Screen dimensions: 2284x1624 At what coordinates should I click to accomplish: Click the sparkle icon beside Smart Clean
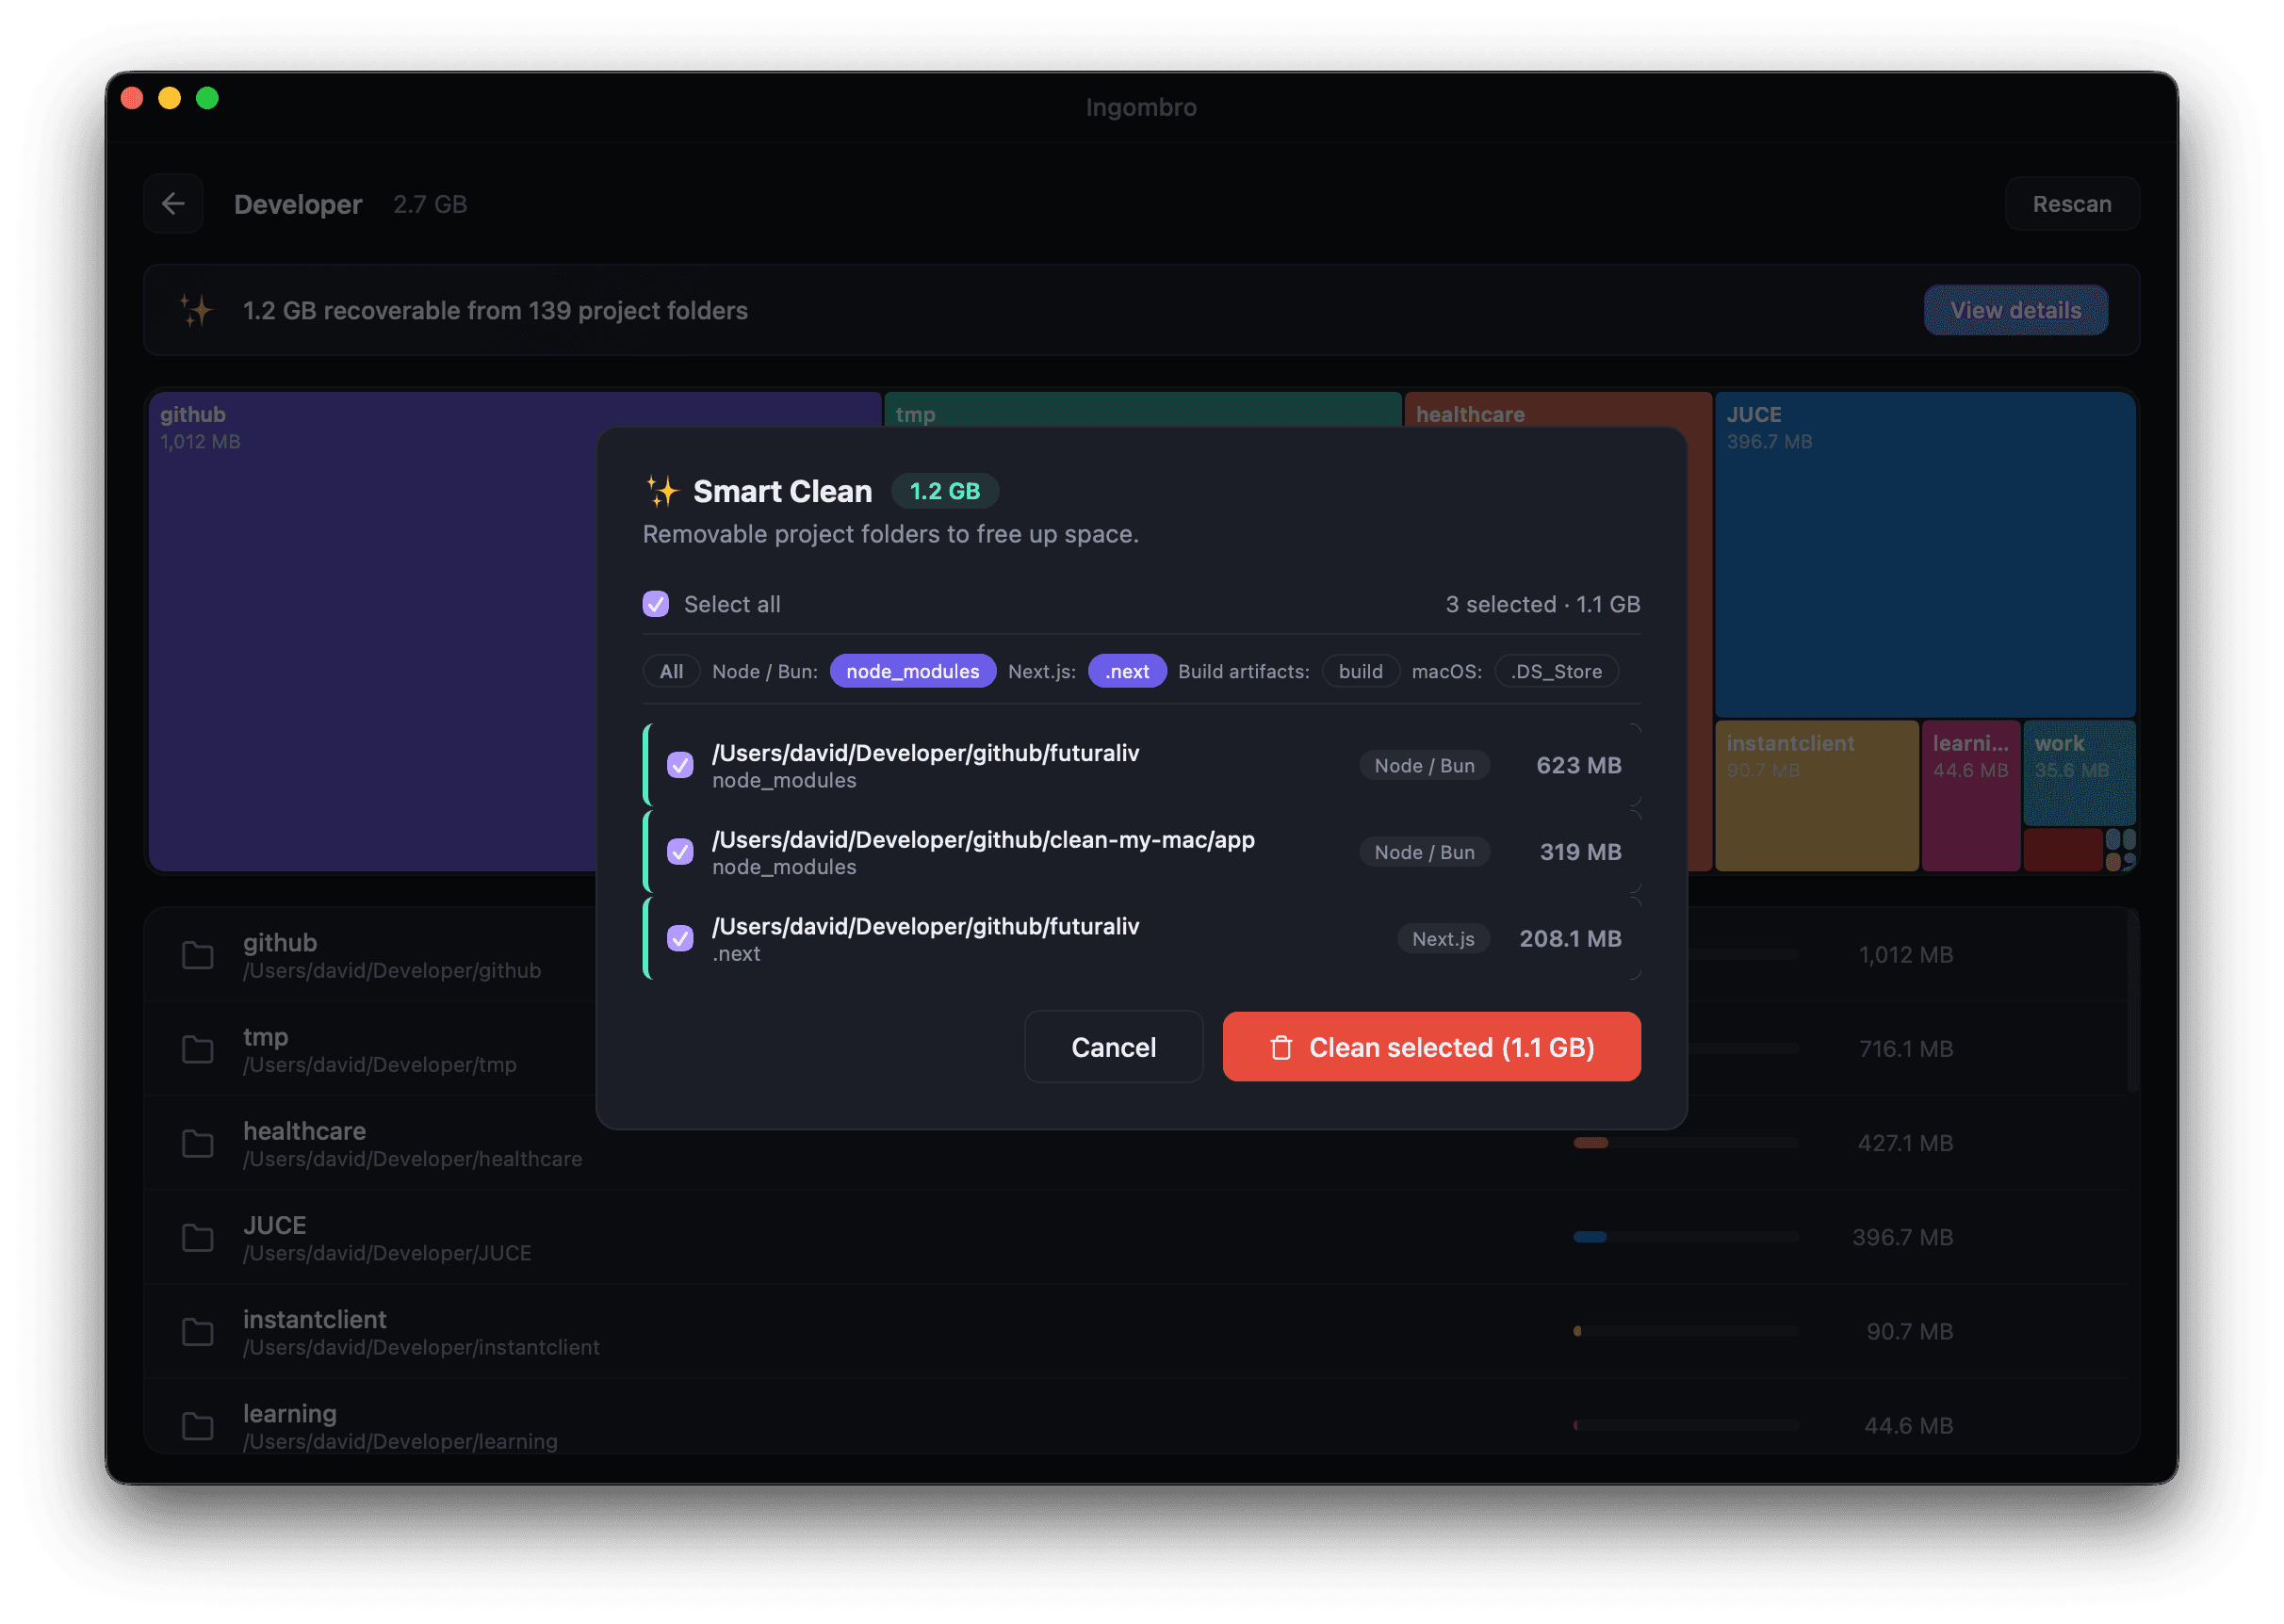(x=662, y=491)
